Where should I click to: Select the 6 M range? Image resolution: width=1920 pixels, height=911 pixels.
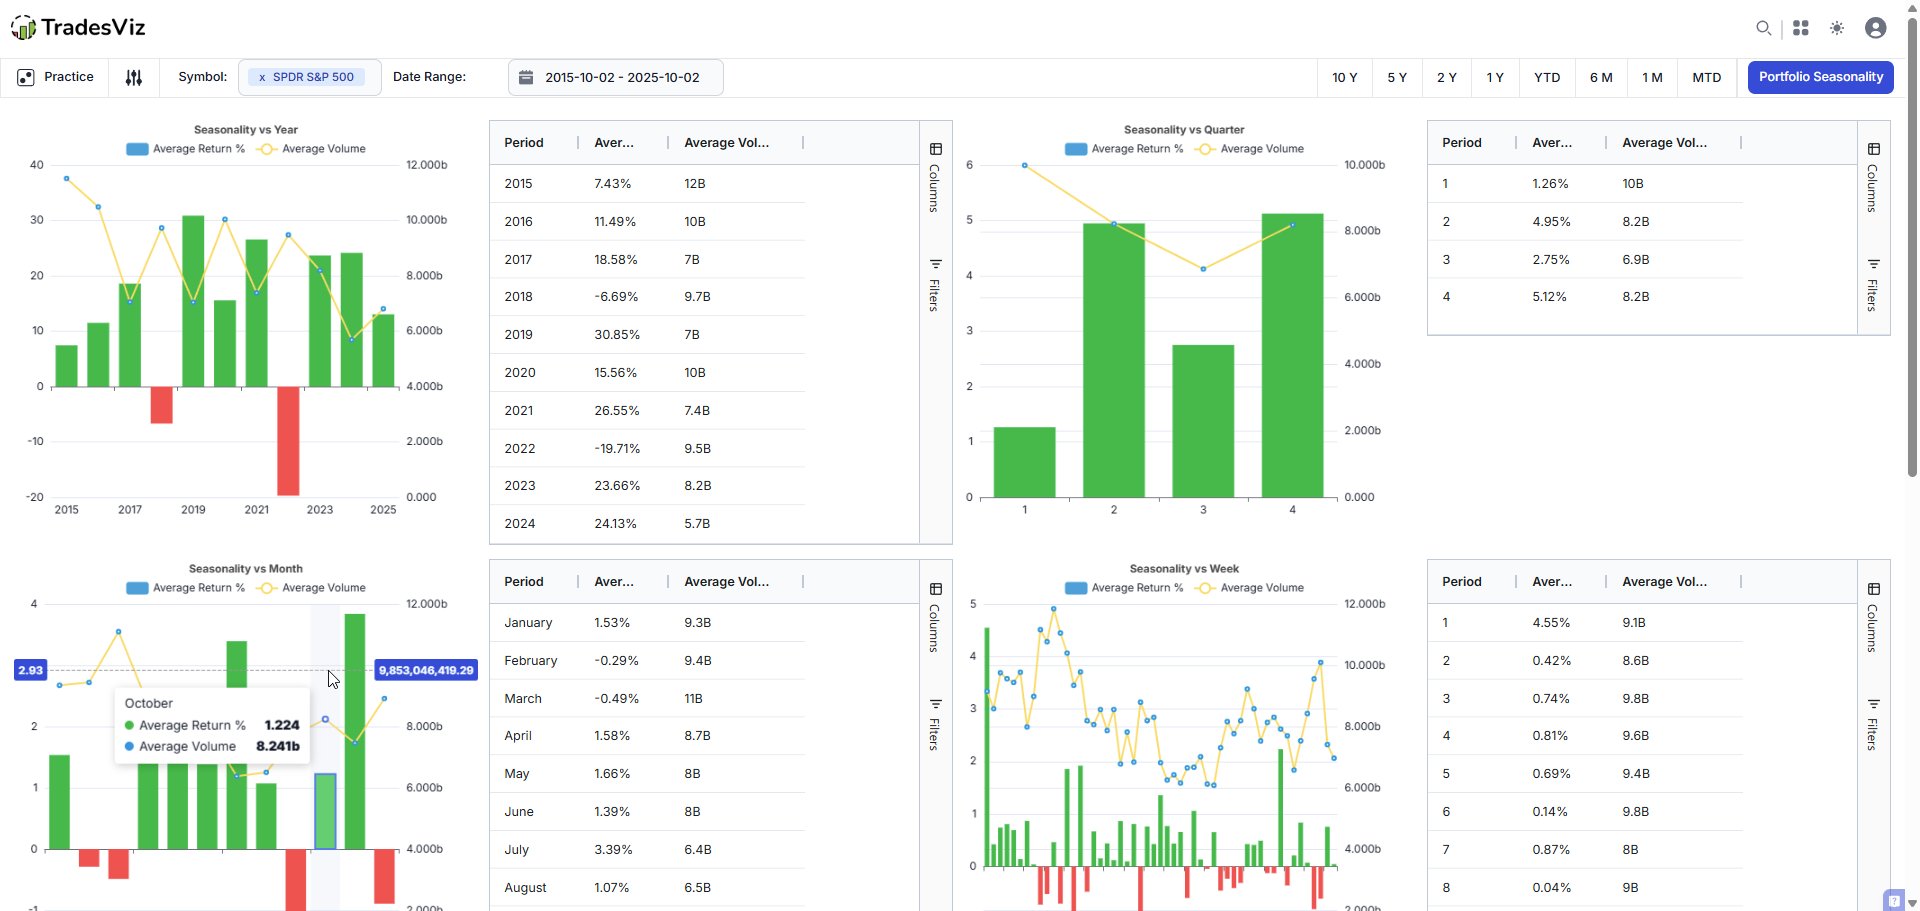pyautogui.click(x=1601, y=77)
